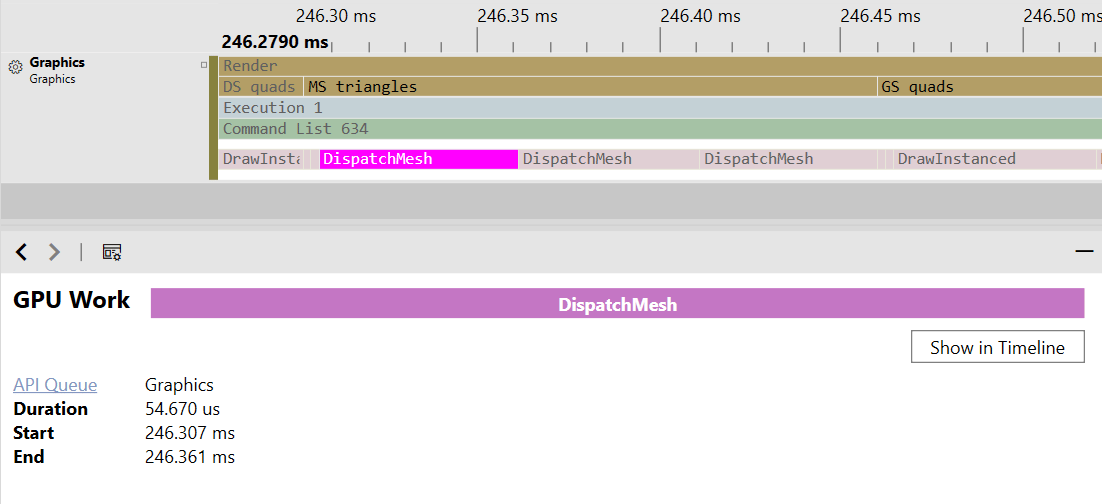
Task: Click the bold Graphics row title
Action: coord(57,63)
